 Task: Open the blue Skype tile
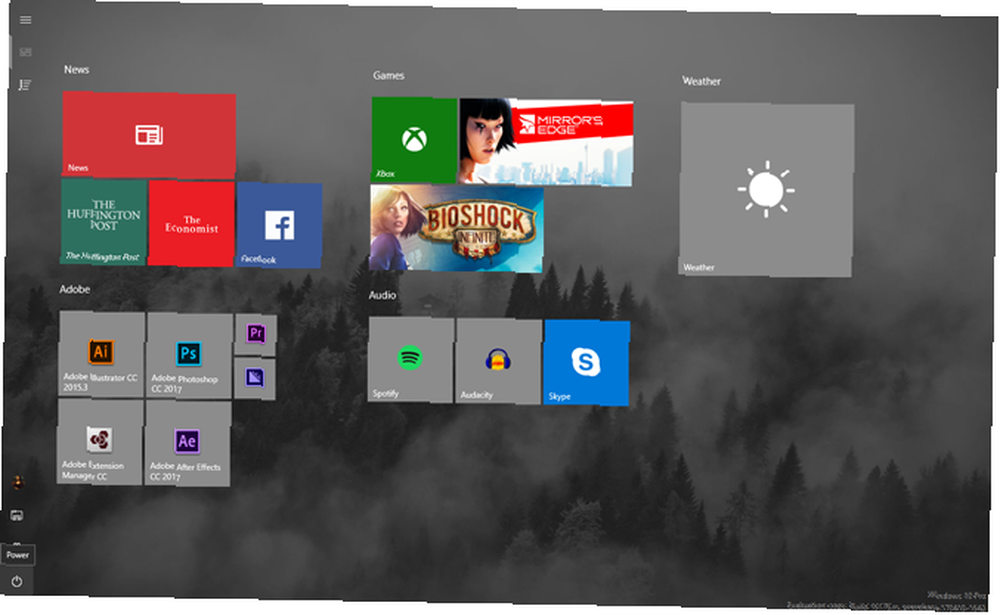point(587,363)
